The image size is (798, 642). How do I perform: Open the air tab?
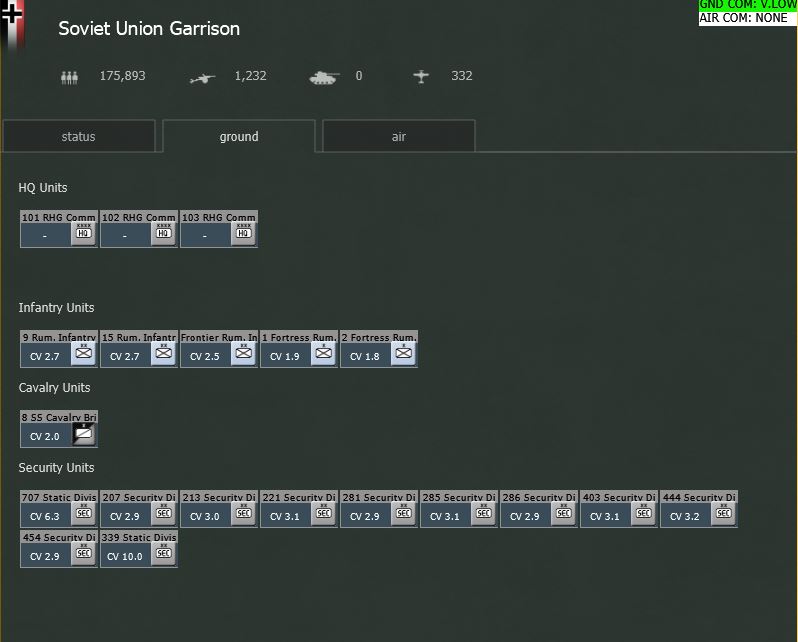point(399,136)
